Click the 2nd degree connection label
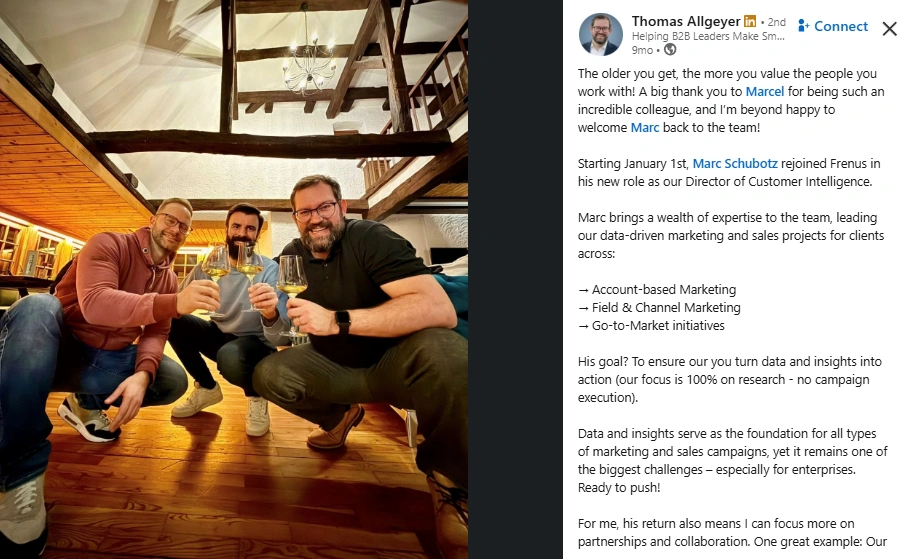Image resolution: width=901 pixels, height=559 pixels. tap(776, 22)
